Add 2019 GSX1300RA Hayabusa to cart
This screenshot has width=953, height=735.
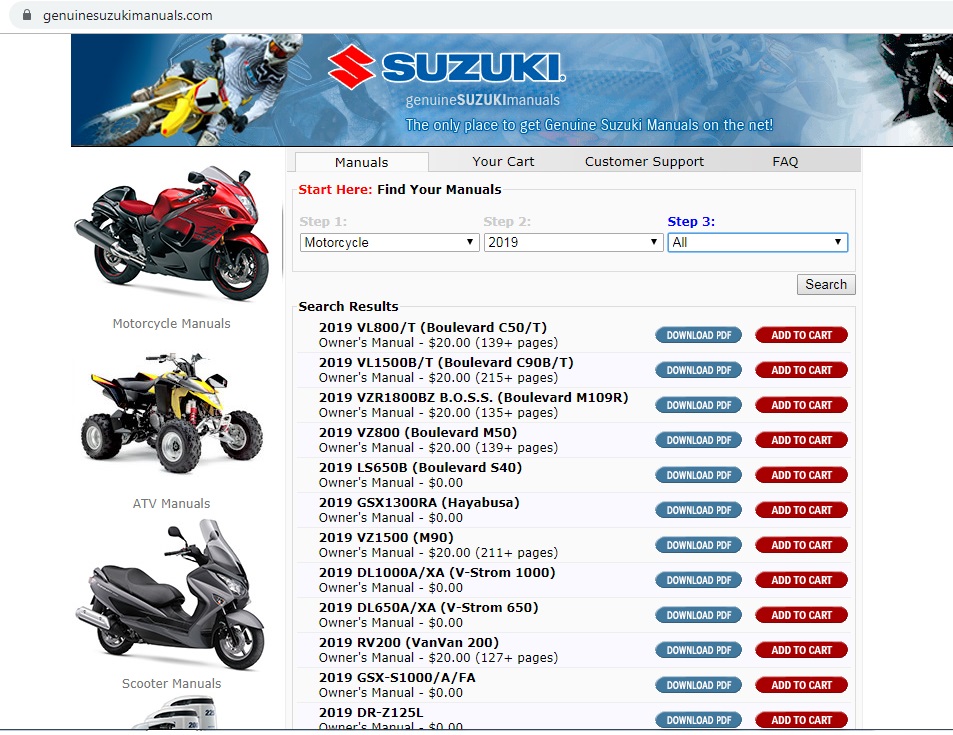click(801, 510)
